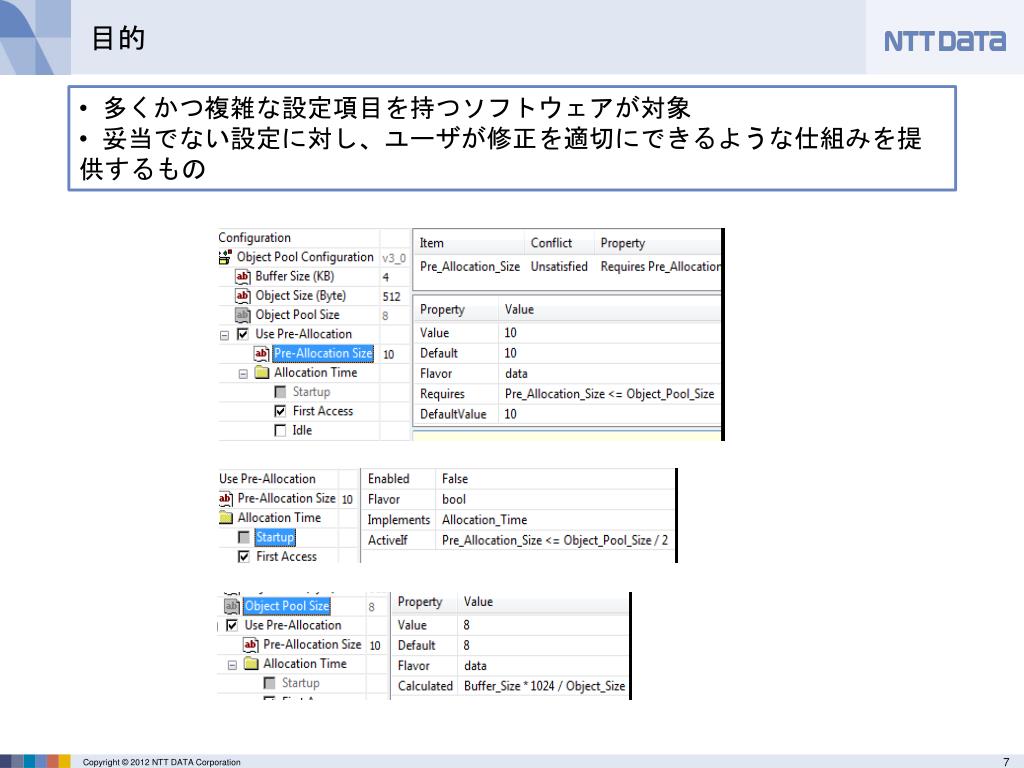
Task: Enable the Idle checkbox
Action: (280, 430)
